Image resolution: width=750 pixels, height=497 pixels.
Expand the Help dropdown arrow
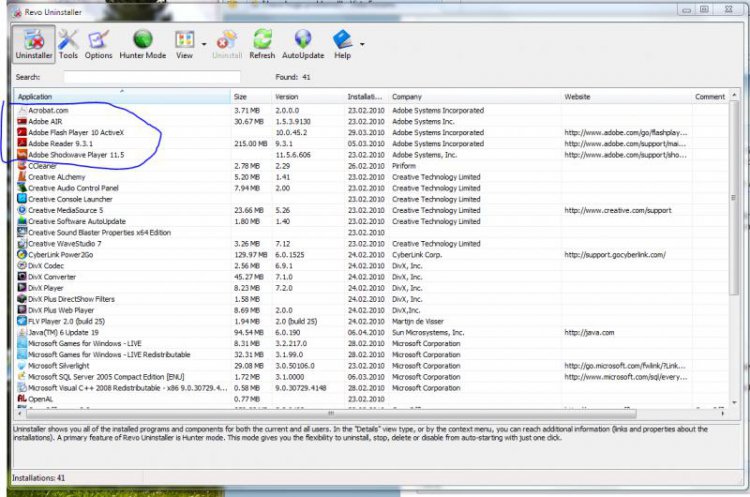pyautogui.click(x=362, y=44)
